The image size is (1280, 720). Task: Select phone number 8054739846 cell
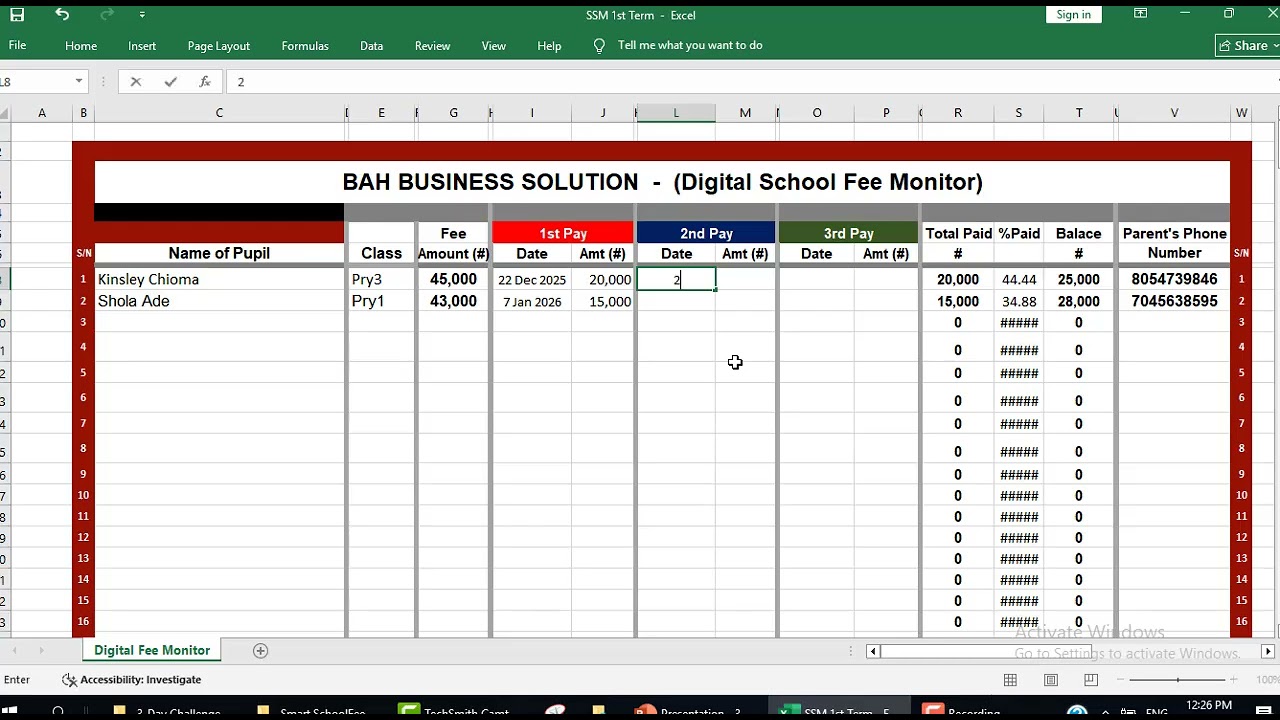[x=1174, y=280]
